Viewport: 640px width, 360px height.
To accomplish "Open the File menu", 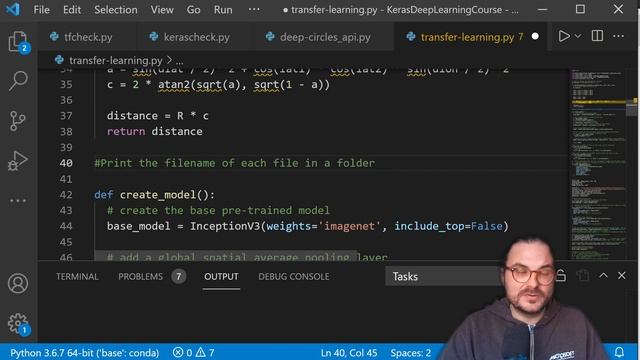I will (x=41, y=9).
